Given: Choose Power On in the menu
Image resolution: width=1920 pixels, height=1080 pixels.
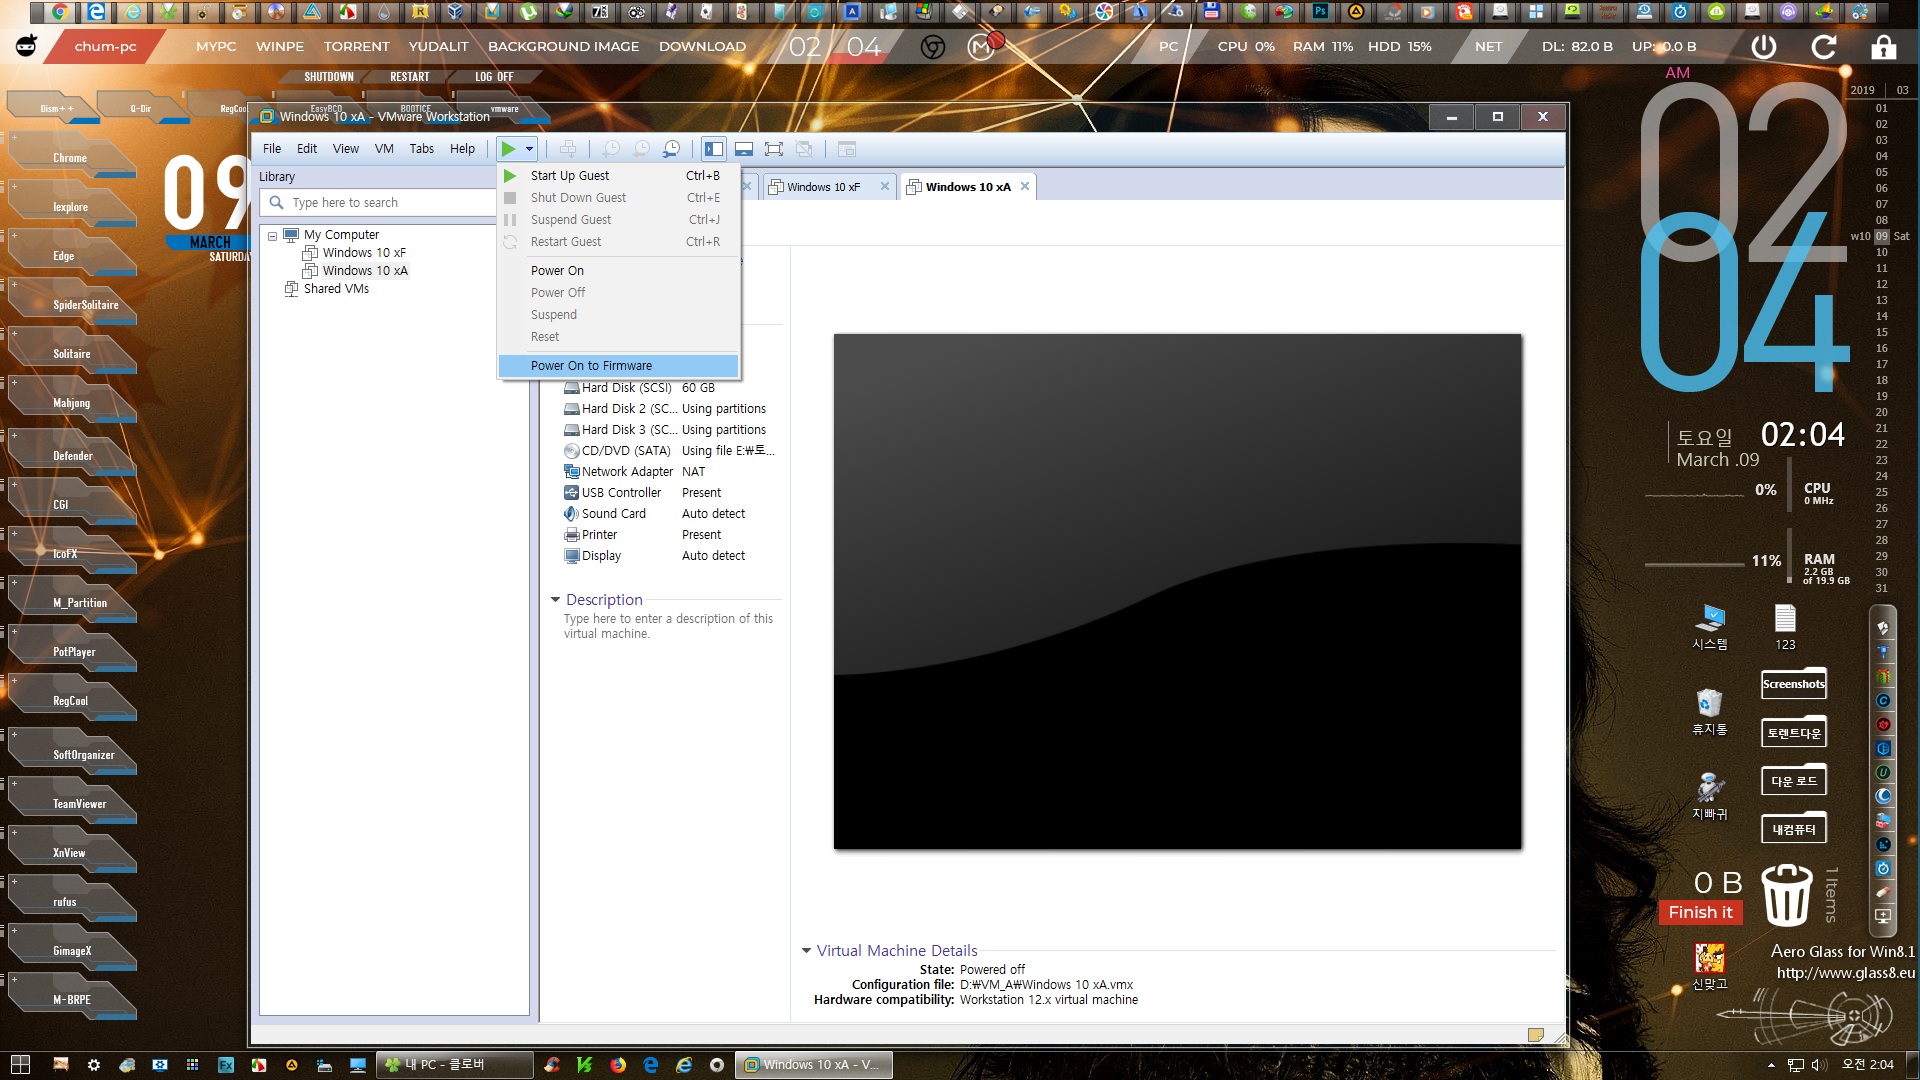Looking at the screenshot, I should tap(619, 271).
